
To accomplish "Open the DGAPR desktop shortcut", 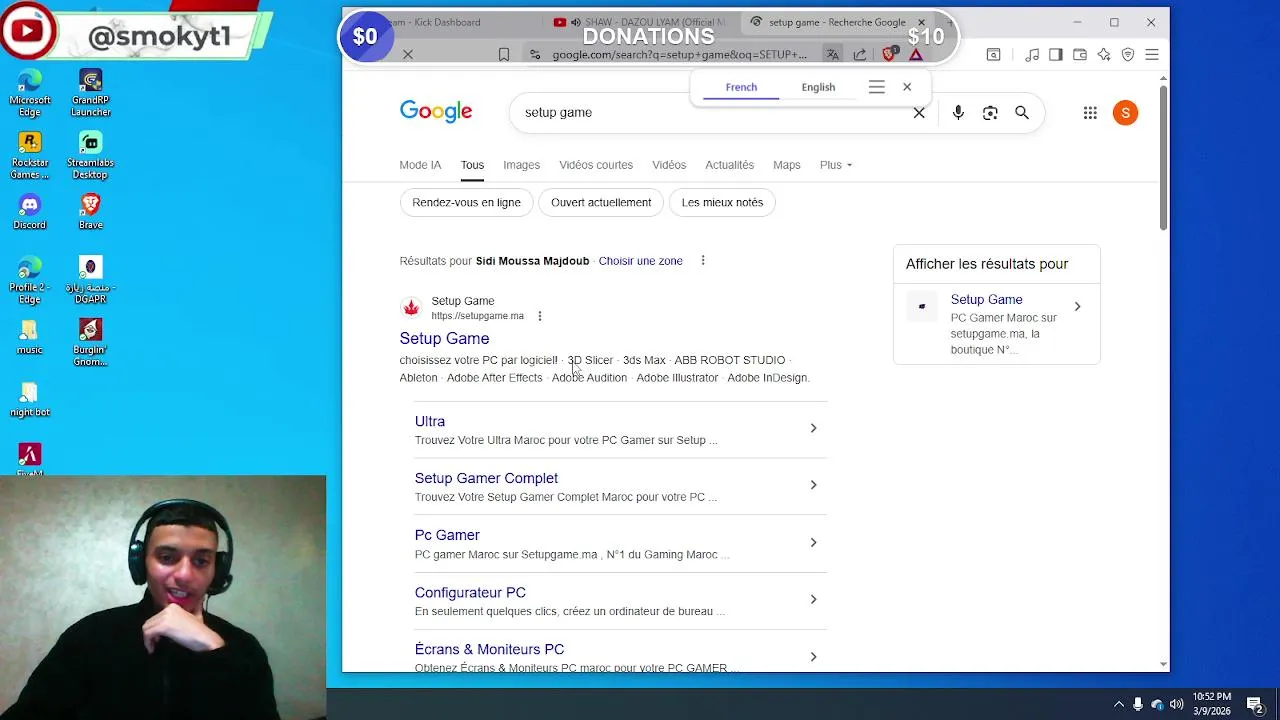I will [x=90, y=280].
